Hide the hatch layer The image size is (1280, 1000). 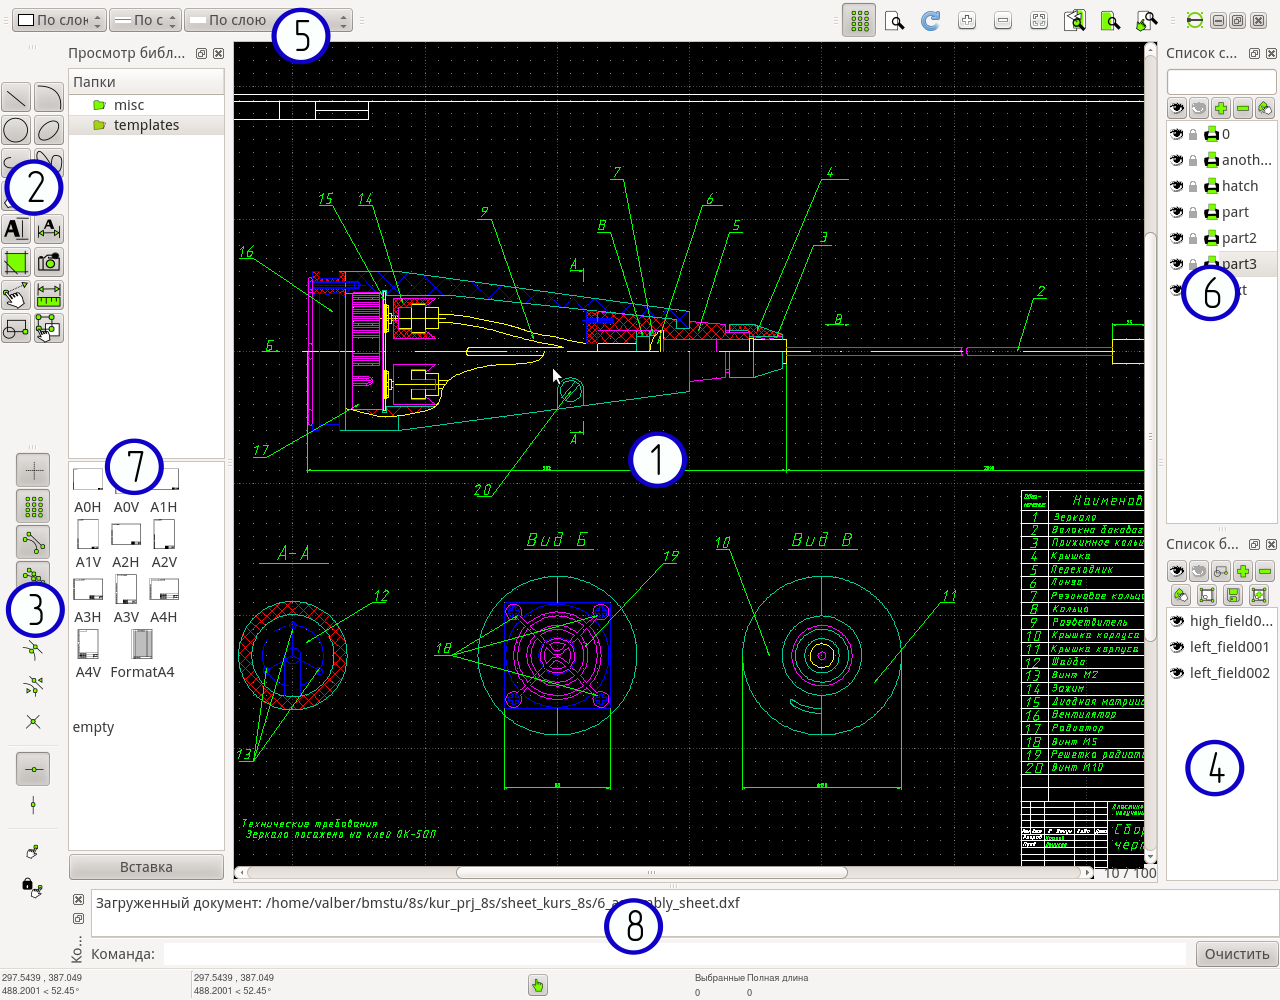(1177, 185)
